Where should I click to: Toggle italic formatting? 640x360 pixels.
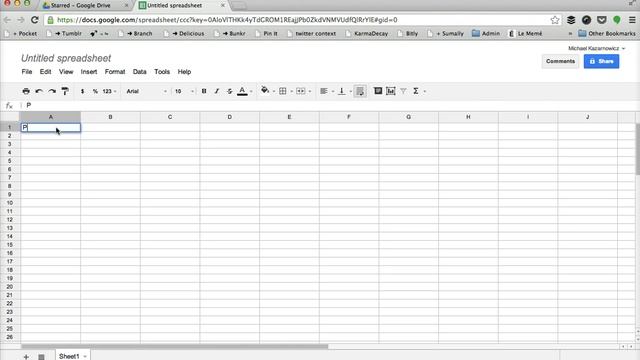[217, 91]
